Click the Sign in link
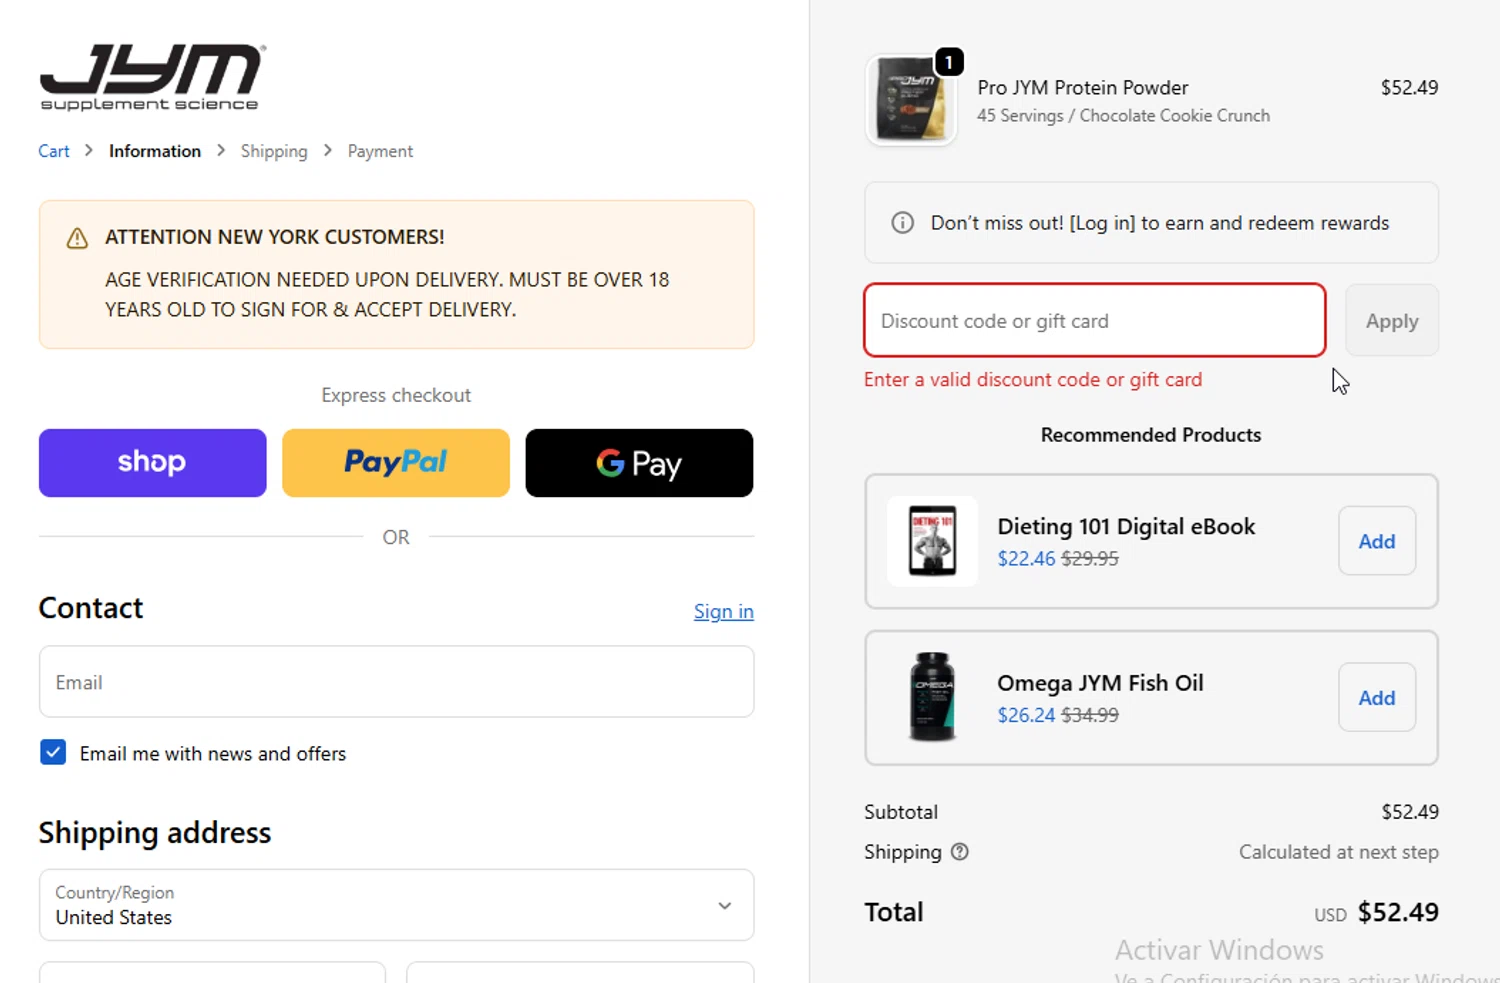Viewport: 1500px width, 983px height. point(724,611)
